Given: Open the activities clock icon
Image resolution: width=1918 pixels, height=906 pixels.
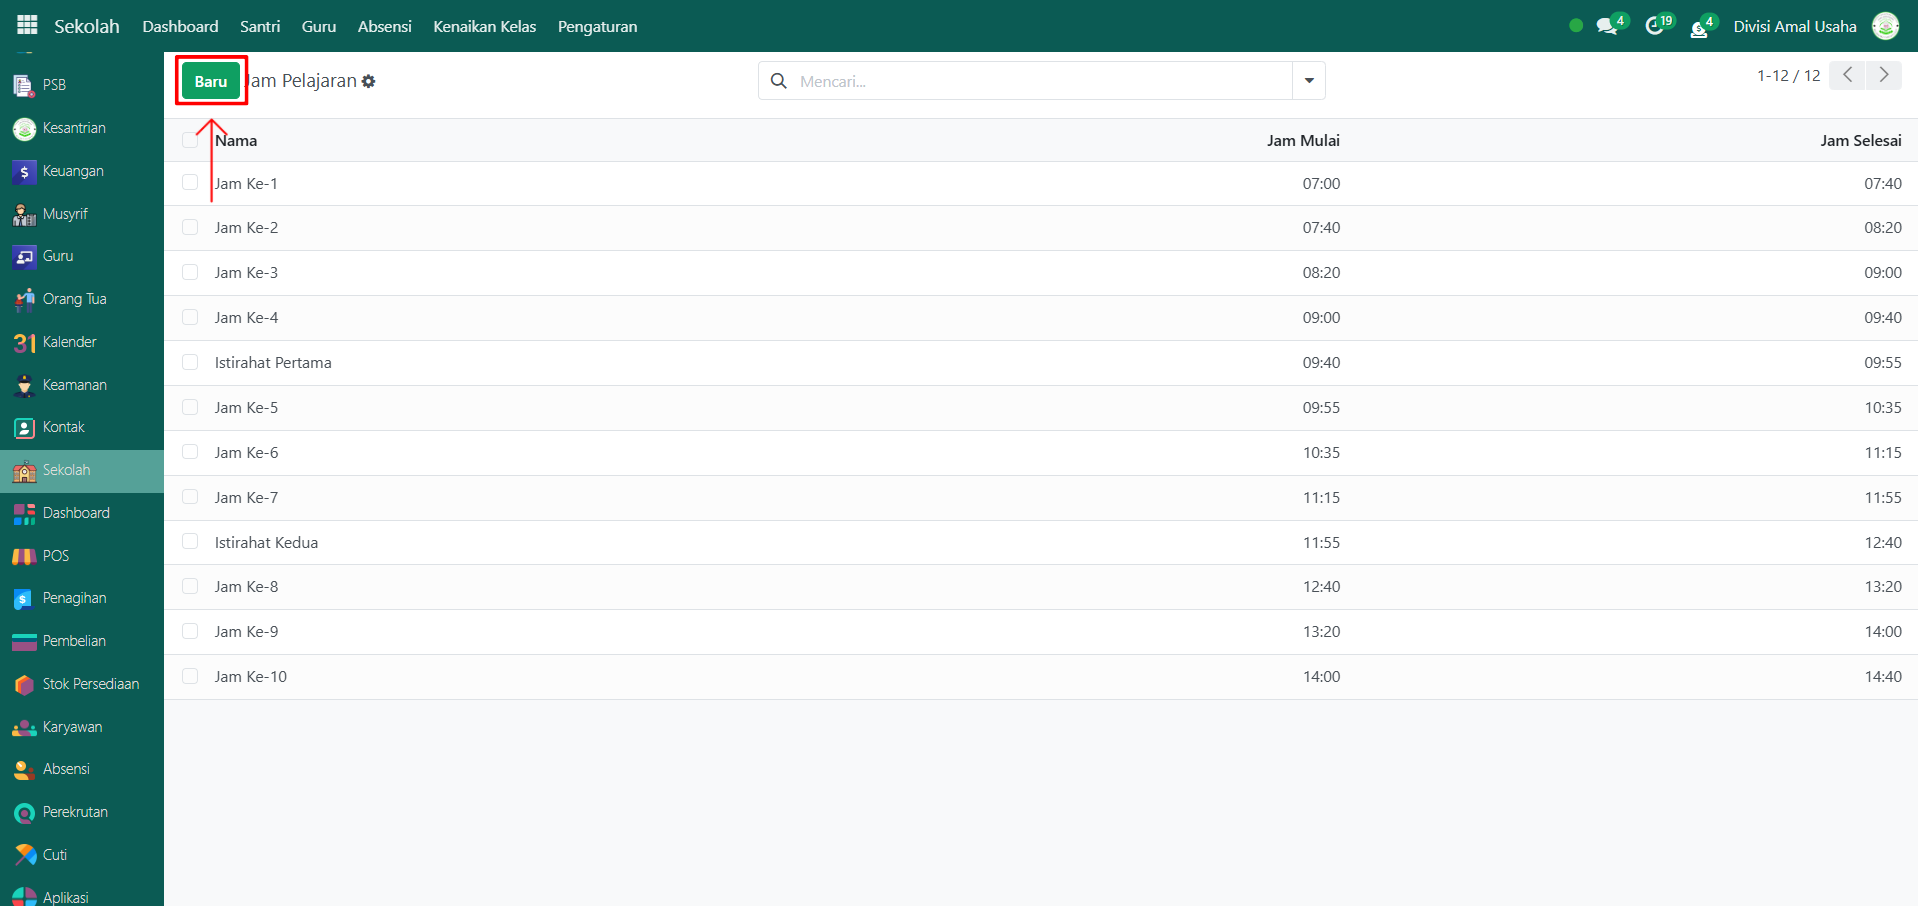Looking at the screenshot, I should click(1655, 27).
